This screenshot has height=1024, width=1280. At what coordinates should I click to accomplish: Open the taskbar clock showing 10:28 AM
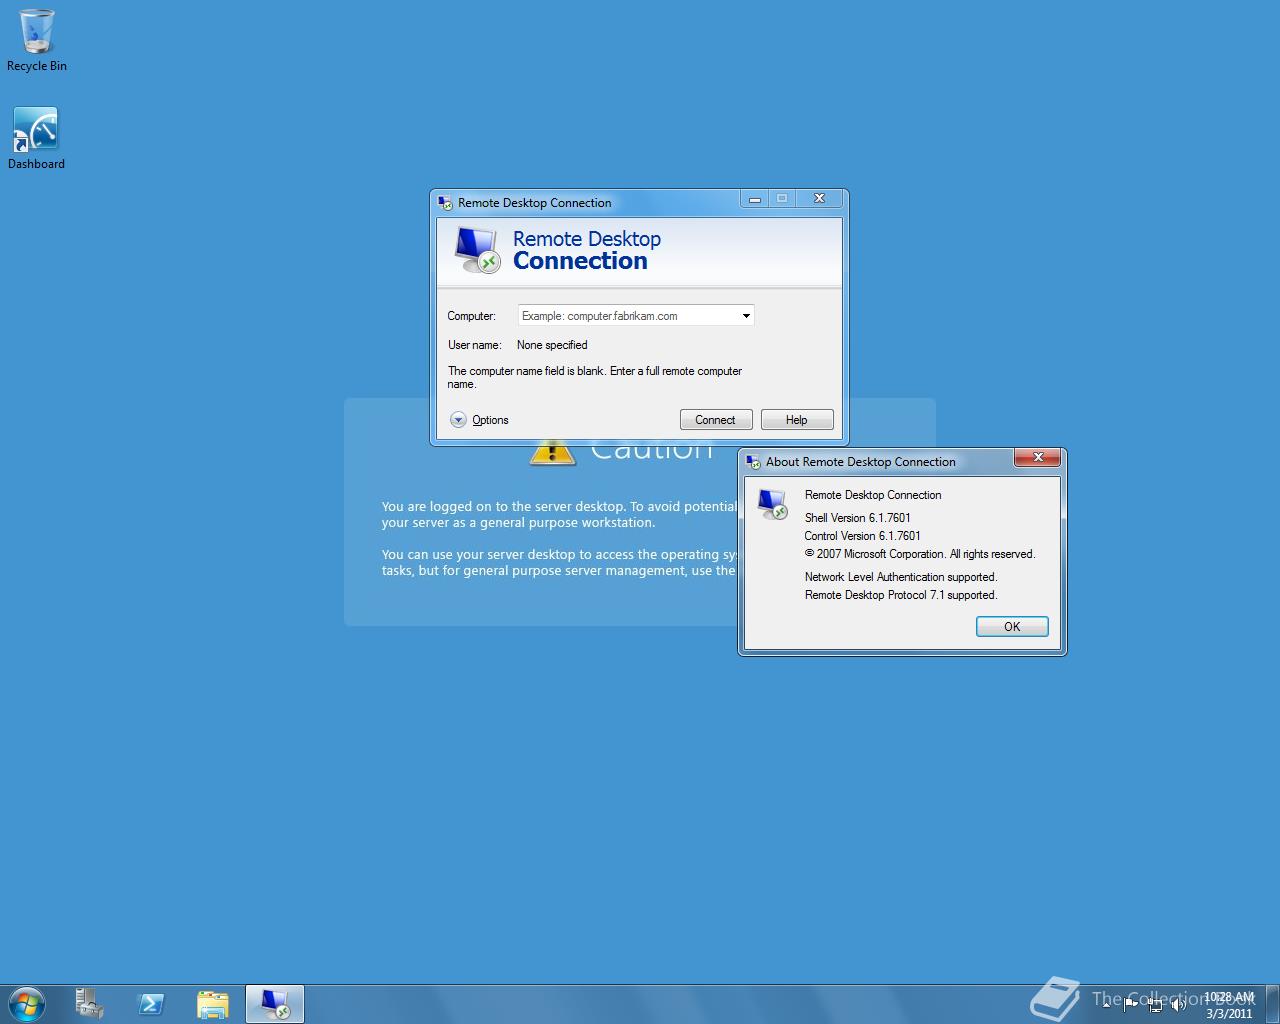click(1229, 1005)
